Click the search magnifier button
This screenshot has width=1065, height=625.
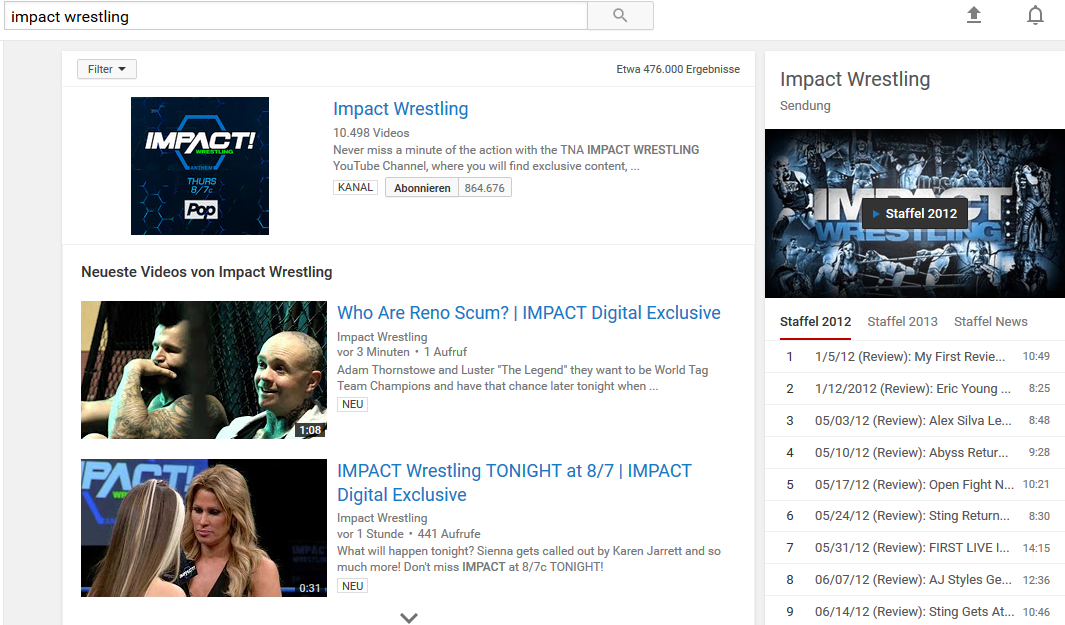pyautogui.click(x=620, y=16)
